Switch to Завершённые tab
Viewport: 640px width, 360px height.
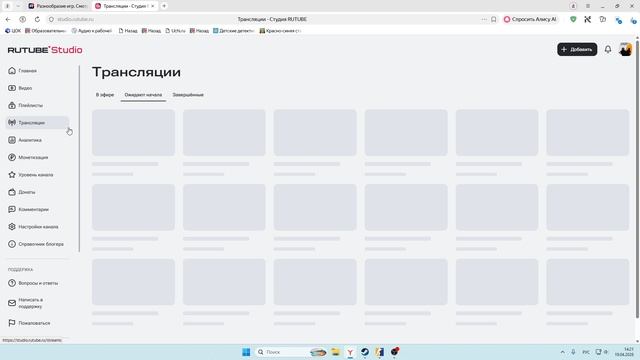pos(188,95)
